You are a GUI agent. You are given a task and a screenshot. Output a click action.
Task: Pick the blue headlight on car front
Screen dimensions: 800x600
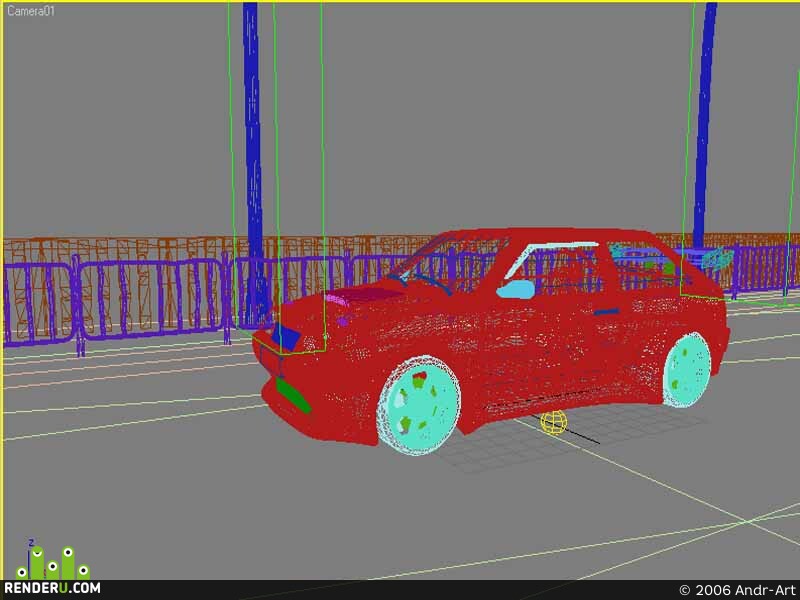pos(285,337)
